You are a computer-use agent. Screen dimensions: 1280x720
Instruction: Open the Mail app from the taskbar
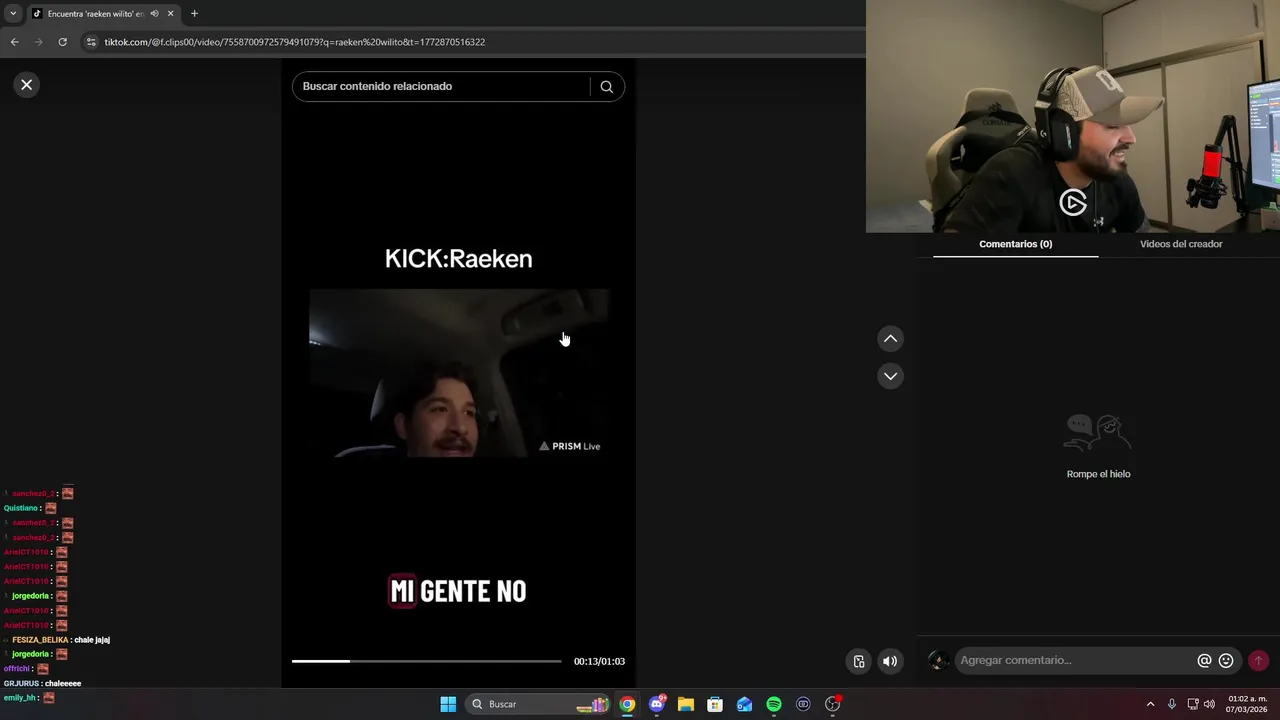coord(744,704)
